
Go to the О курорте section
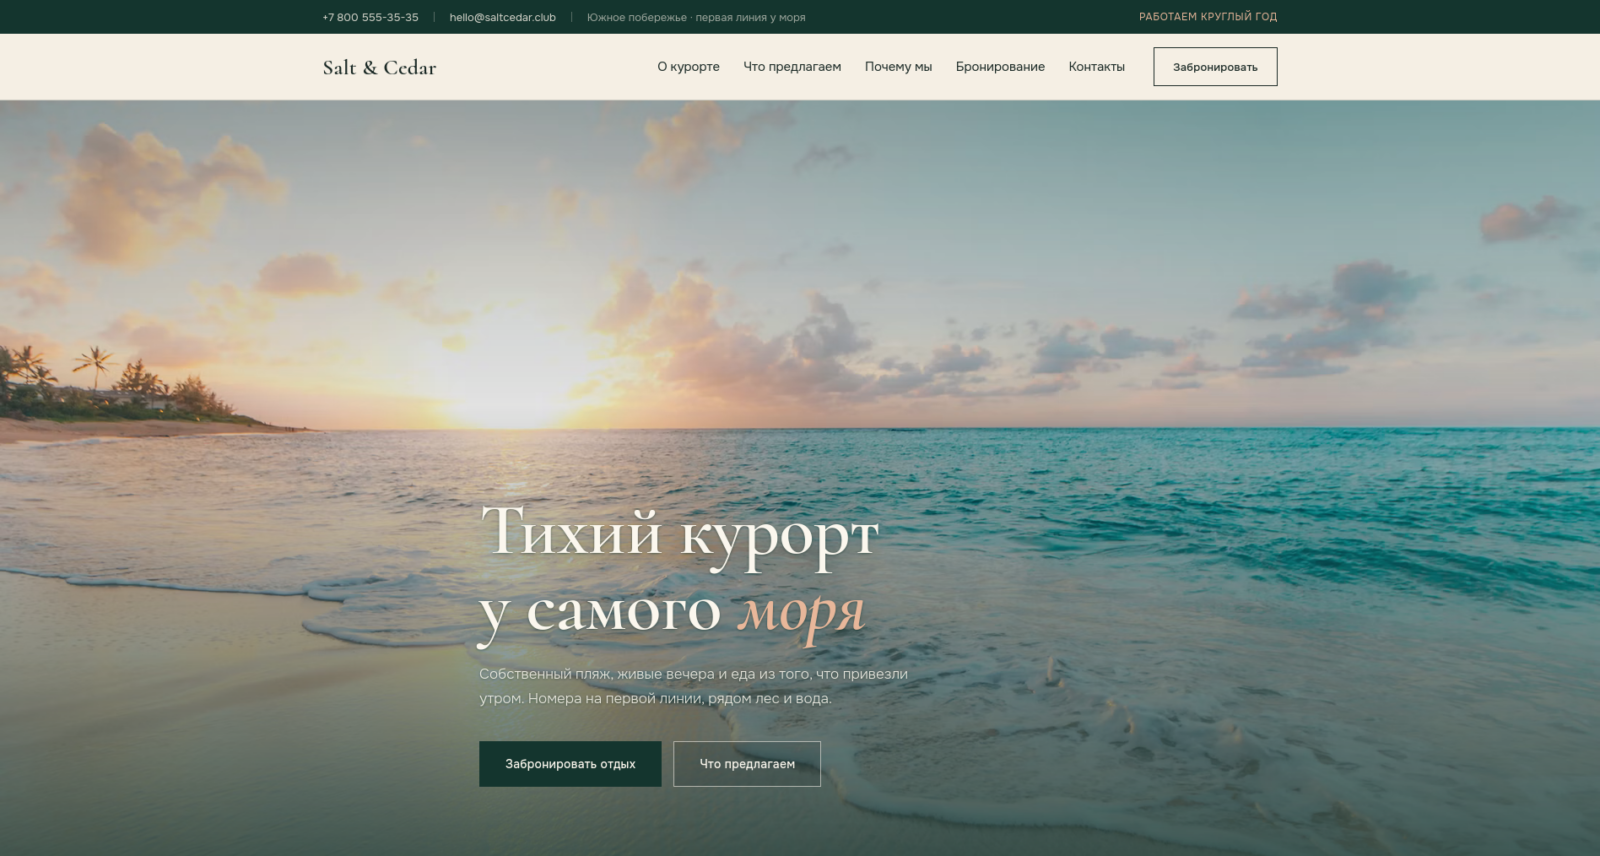point(688,67)
